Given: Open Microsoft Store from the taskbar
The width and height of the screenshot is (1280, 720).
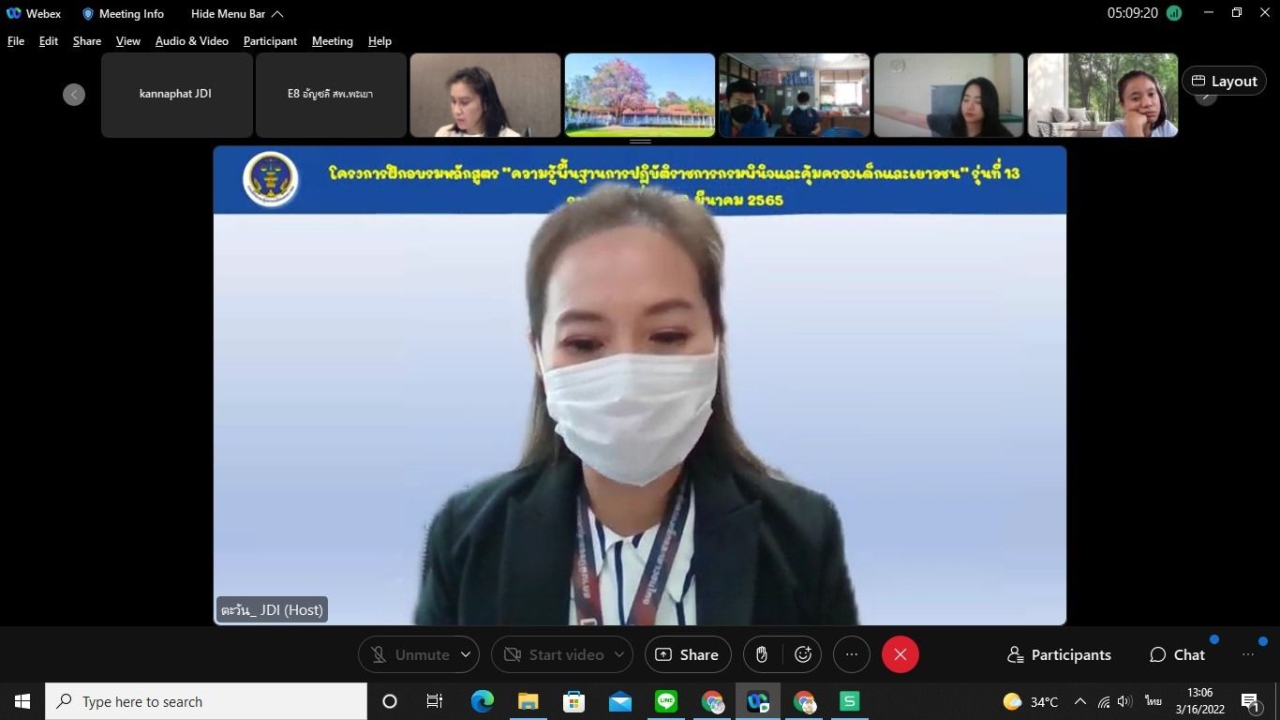Looking at the screenshot, I should point(574,702).
